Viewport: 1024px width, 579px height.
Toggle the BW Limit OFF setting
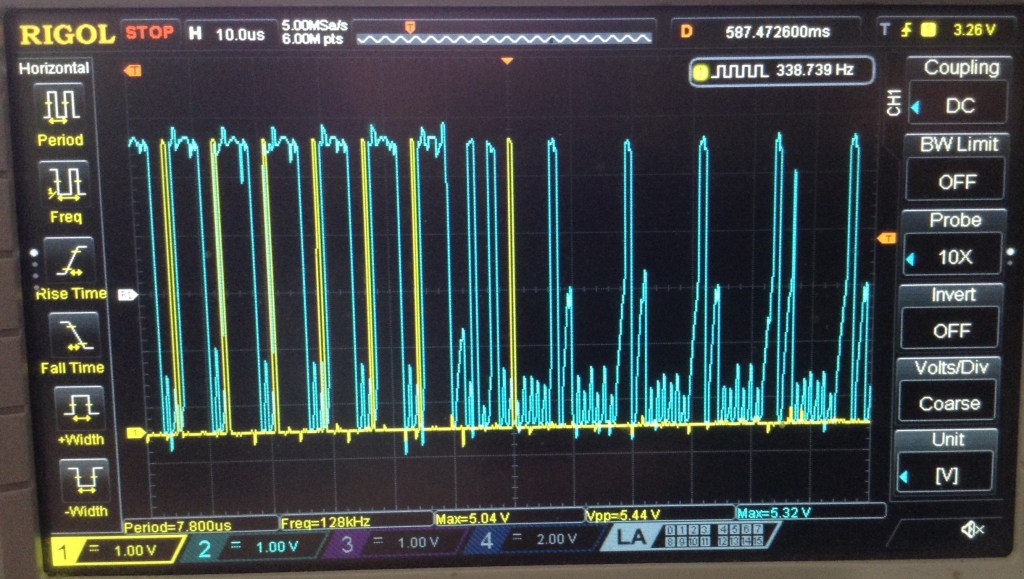[957, 182]
